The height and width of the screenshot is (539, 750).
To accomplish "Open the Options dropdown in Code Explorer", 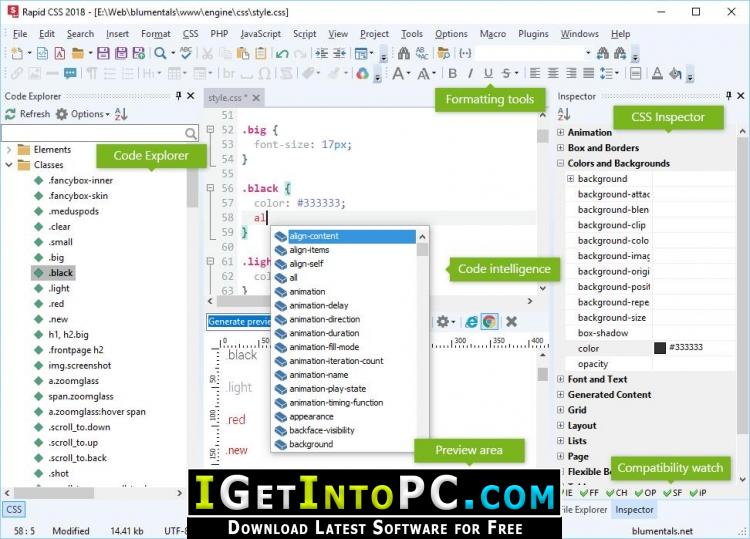I will [83, 114].
